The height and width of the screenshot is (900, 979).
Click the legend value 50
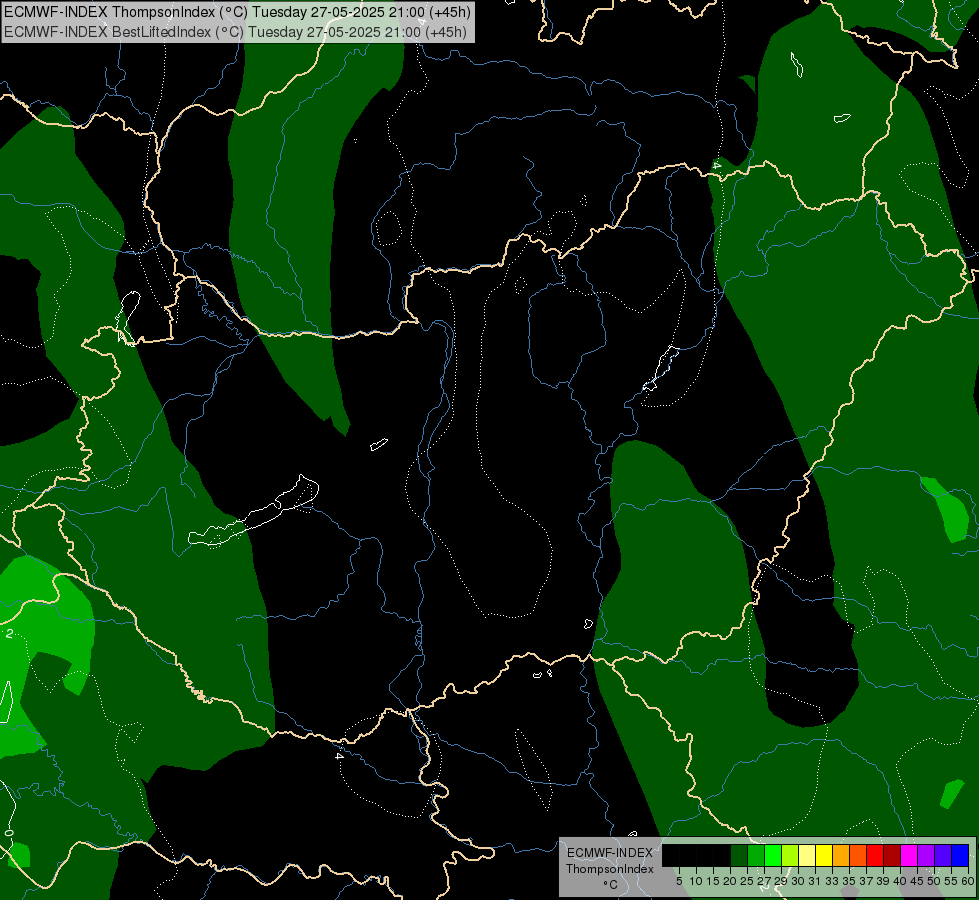[x=934, y=881]
